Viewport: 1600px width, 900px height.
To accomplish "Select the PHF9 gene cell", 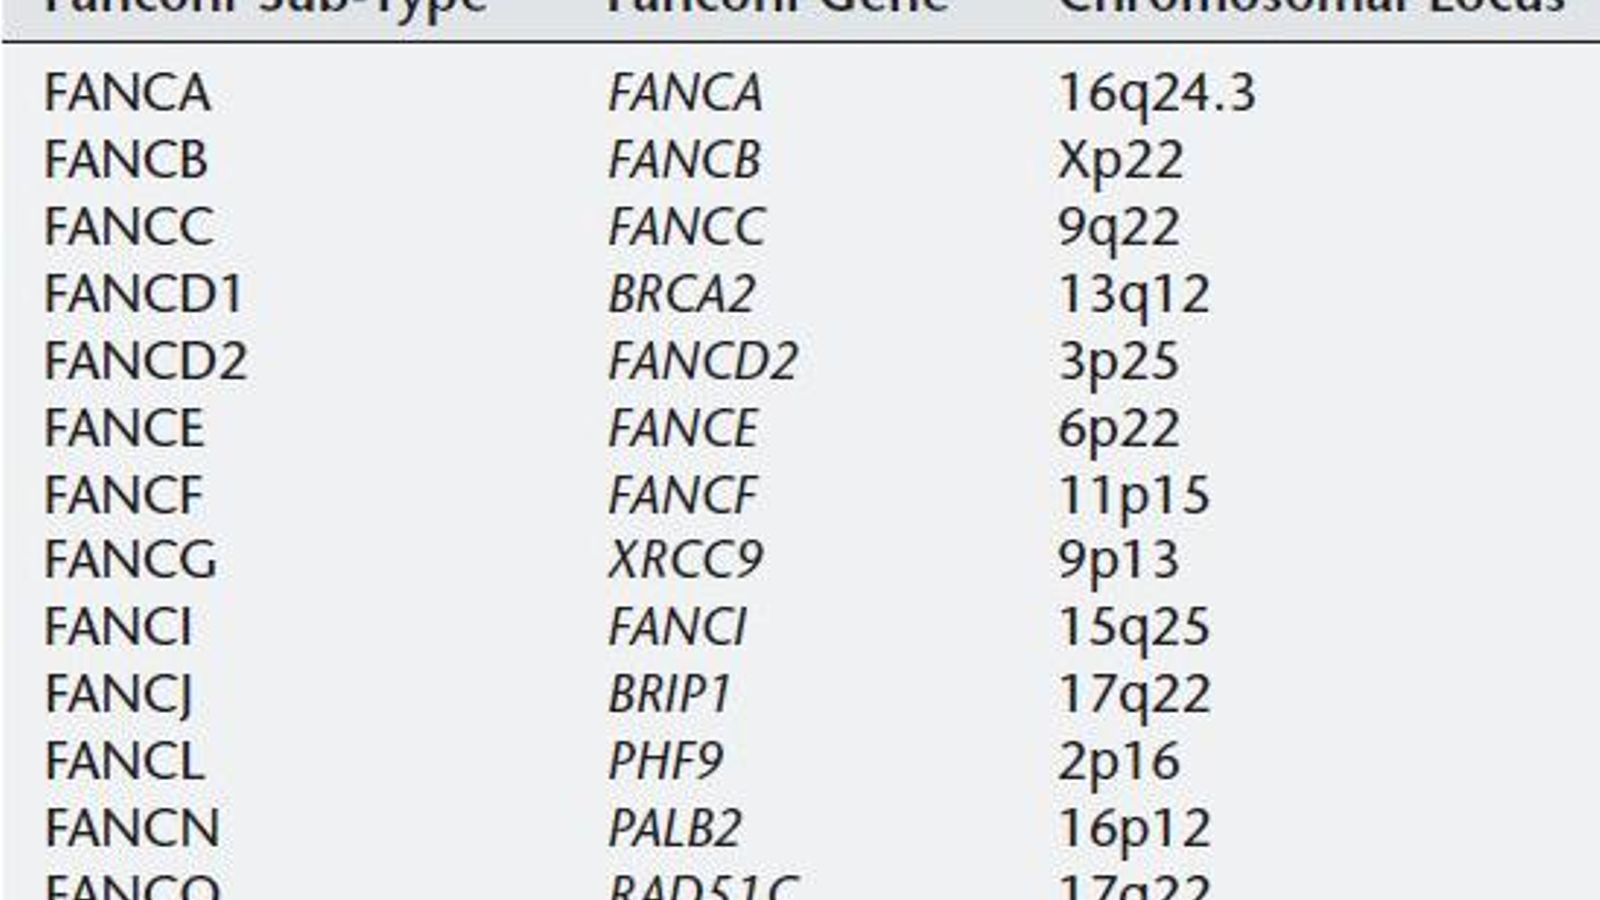I will pos(665,761).
